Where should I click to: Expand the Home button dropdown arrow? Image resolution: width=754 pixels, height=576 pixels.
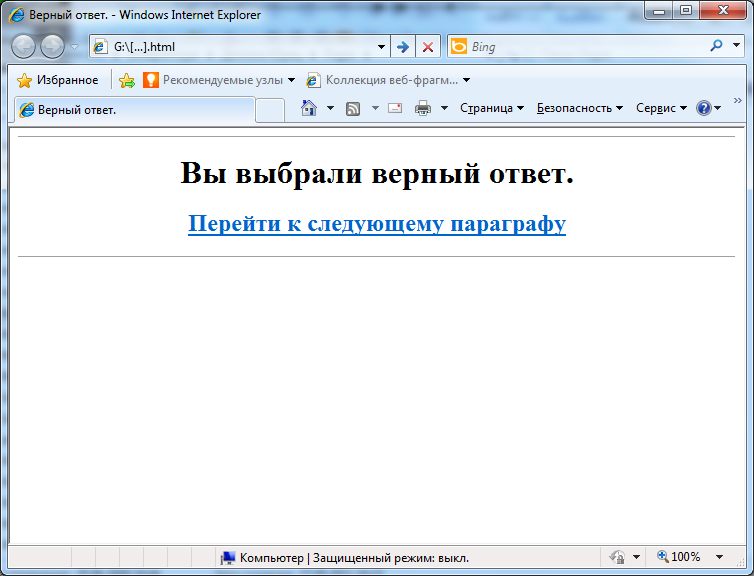[330, 108]
